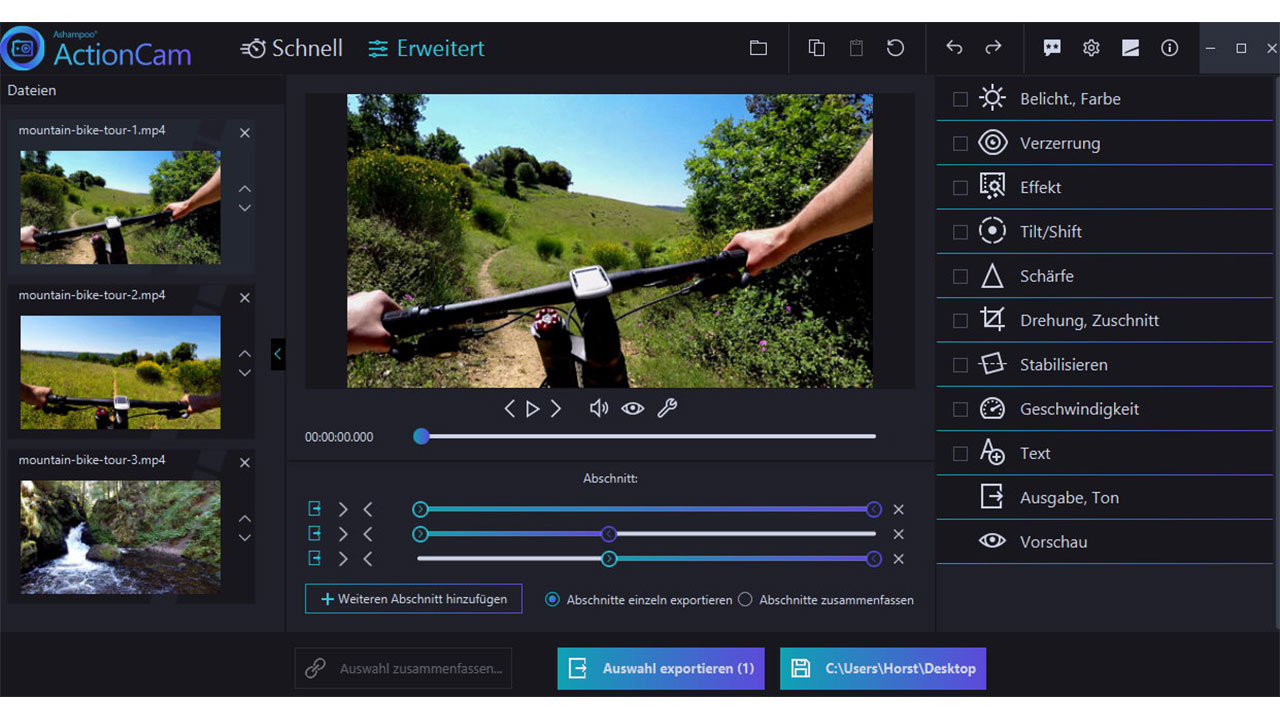This screenshot has width=1280, height=720.
Task: Enable the Stabilisieren checkbox
Action: (x=960, y=365)
